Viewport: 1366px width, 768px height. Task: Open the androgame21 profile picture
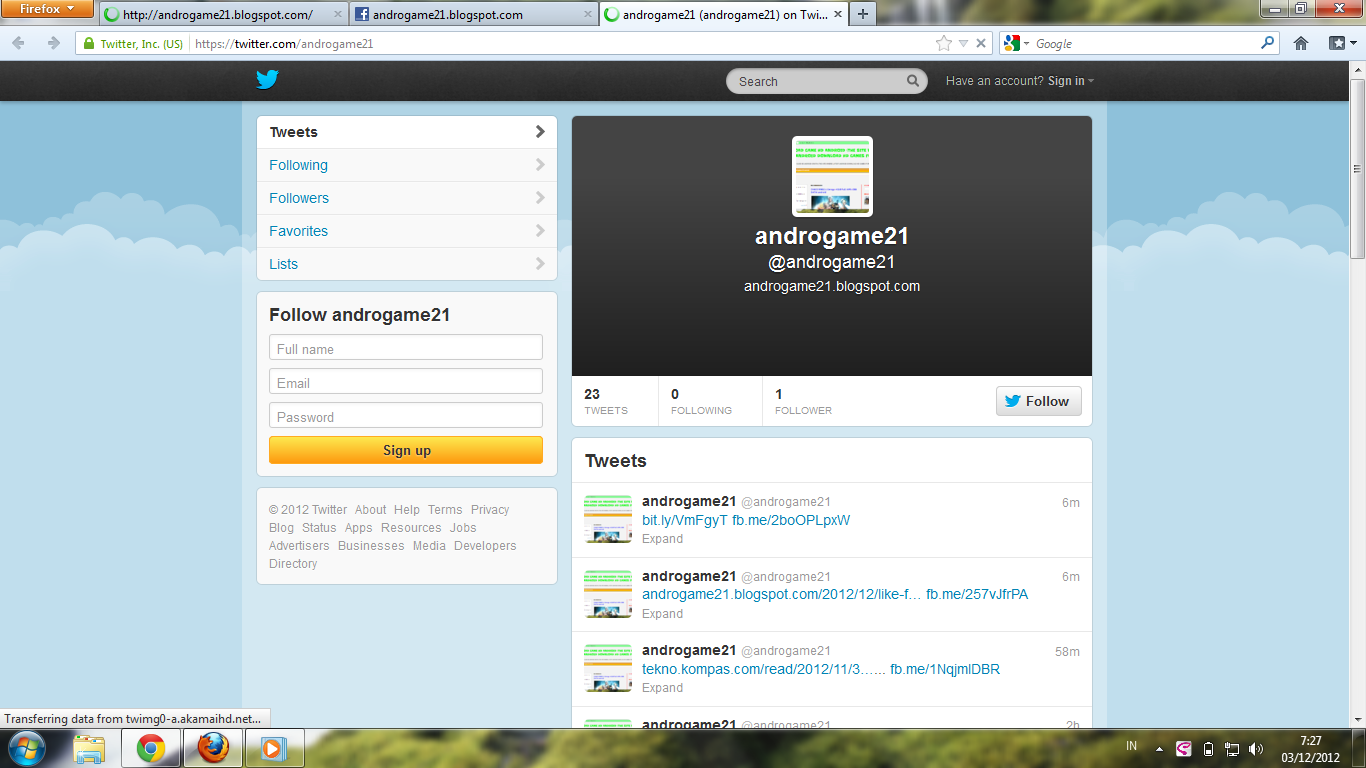click(832, 176)
